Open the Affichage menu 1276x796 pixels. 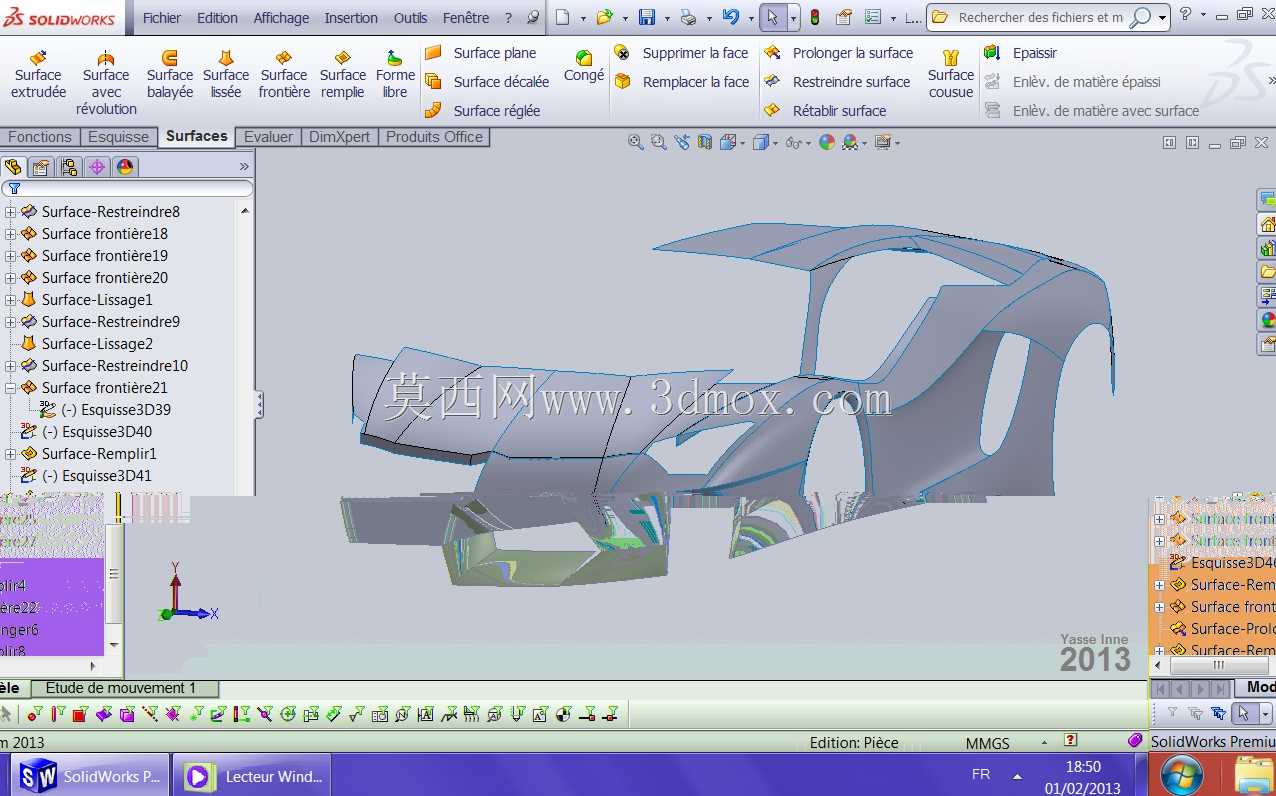(281, 18)
